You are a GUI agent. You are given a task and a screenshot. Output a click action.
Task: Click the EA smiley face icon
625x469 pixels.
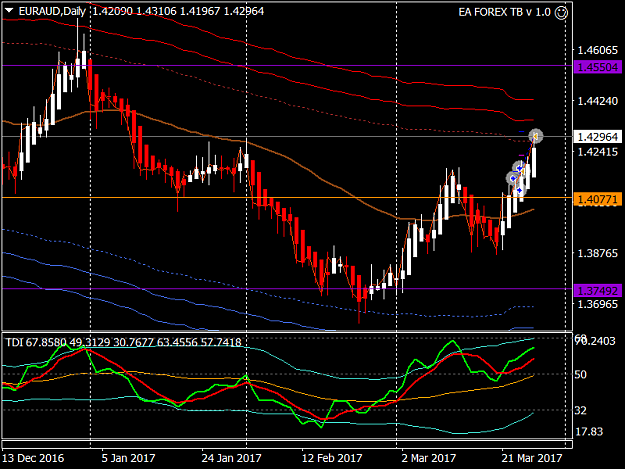point(561,13)
